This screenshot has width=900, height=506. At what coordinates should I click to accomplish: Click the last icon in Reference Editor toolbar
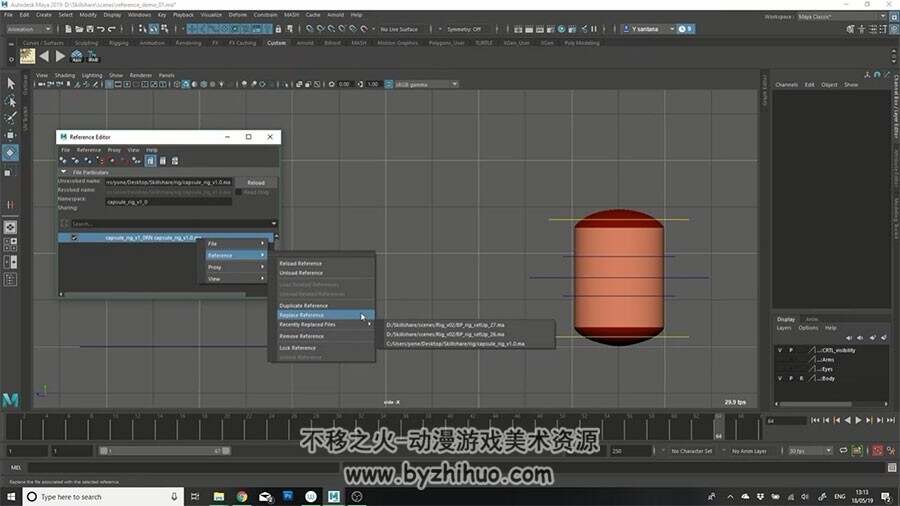[x=175, y=161]
